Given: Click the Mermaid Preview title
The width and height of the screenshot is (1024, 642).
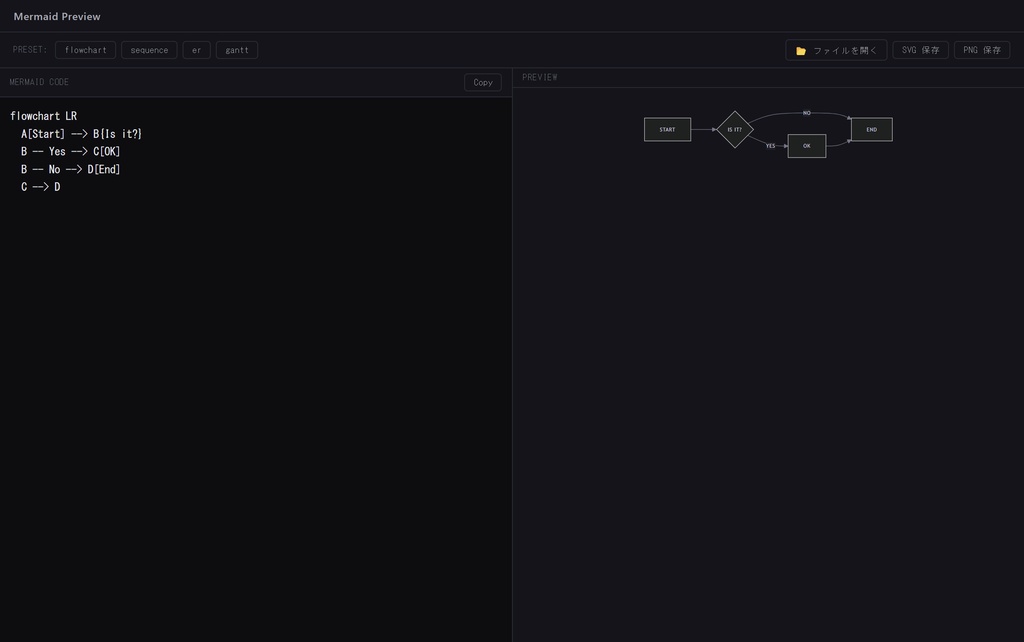Looking at the screenshot, I should pyautogui.click(x=57, y=16).
